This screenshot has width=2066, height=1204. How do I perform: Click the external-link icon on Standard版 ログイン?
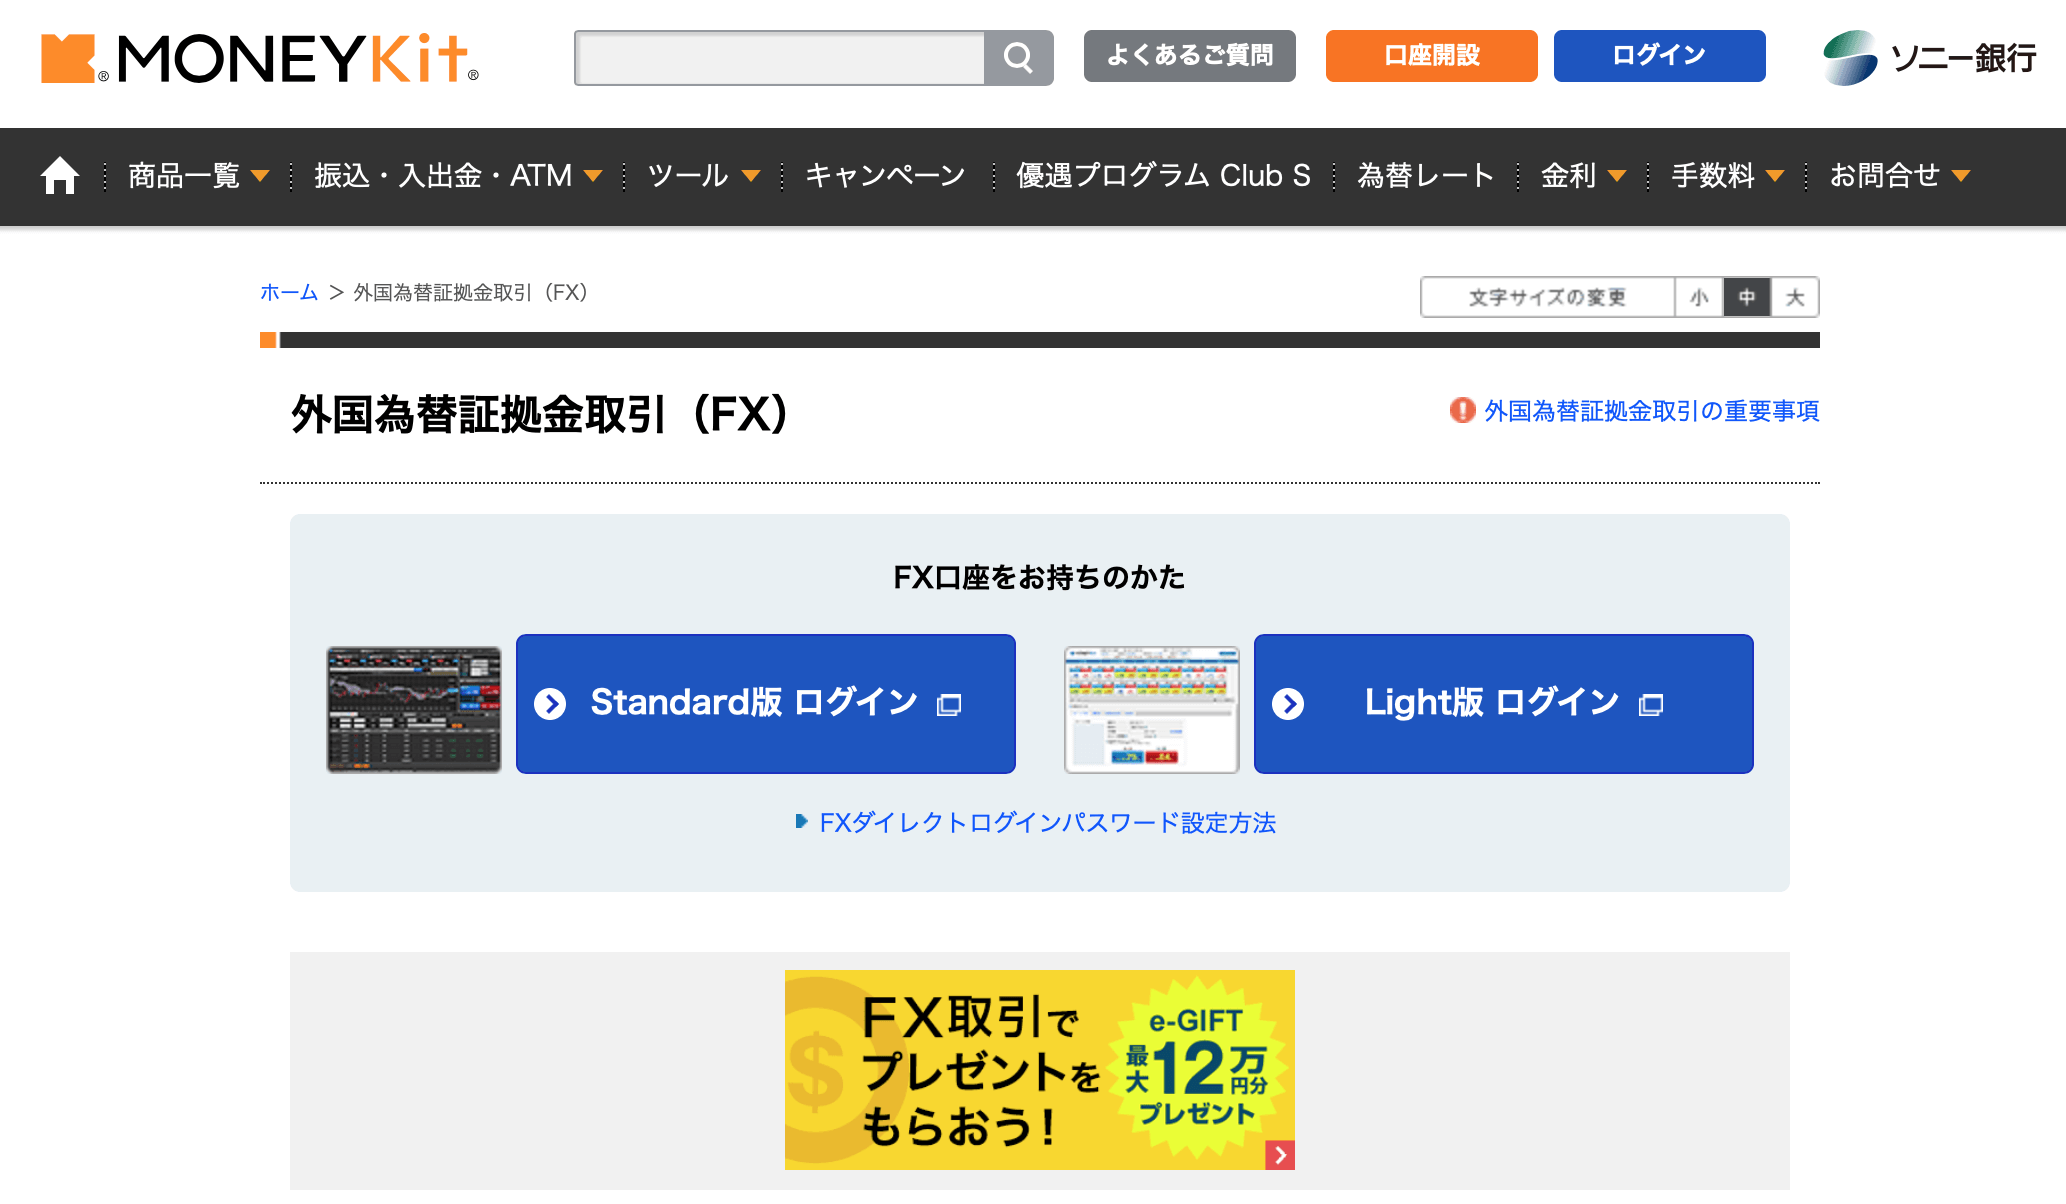tap(948, 705)
